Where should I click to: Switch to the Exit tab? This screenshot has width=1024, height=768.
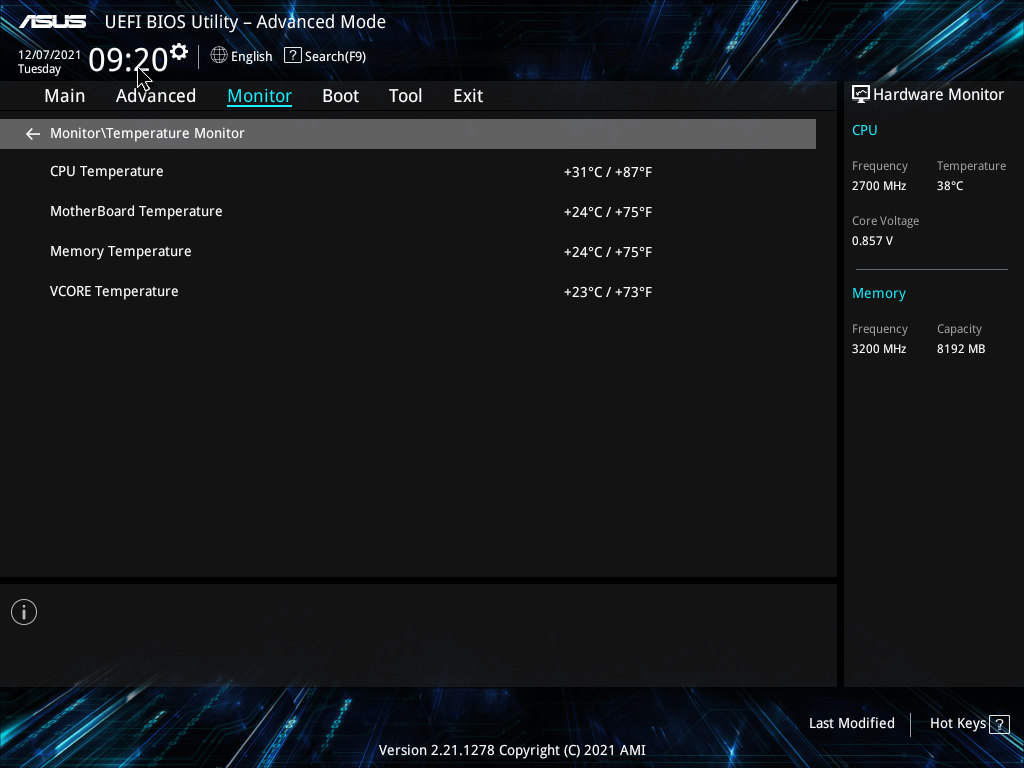click(x=468, y=96)
